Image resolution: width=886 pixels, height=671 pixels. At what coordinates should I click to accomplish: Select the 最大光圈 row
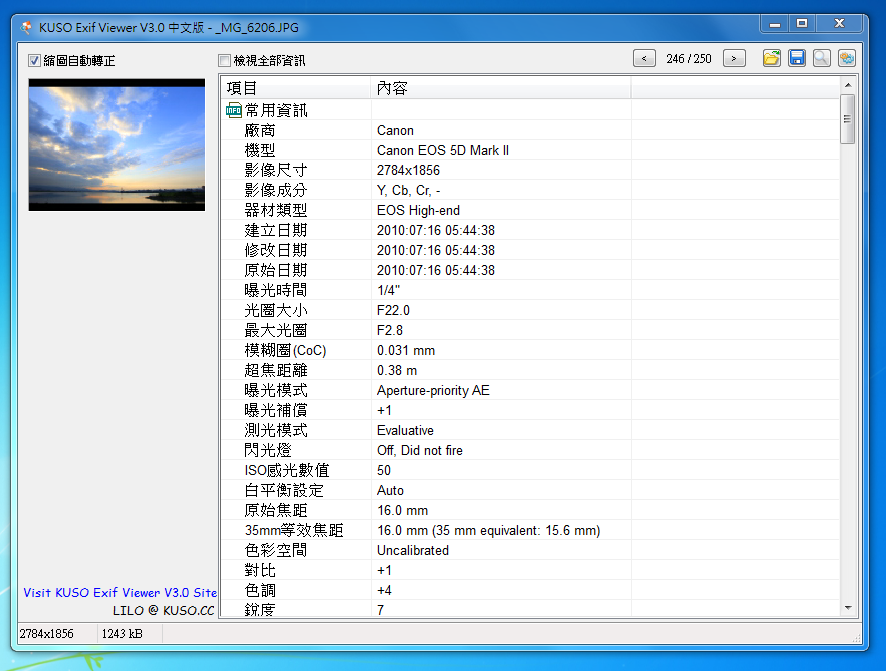[529, 330]
